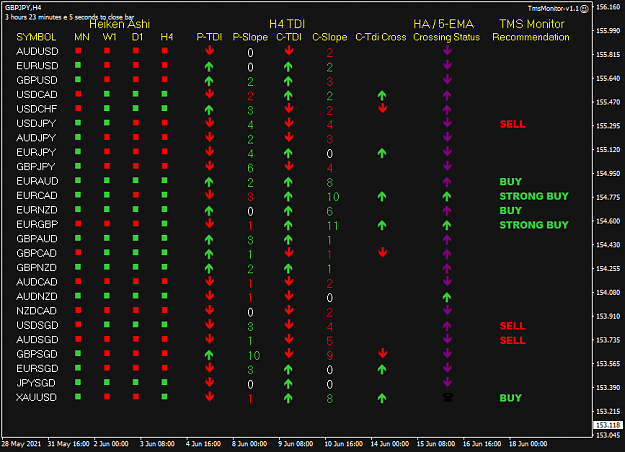Click the SELL recommendation for USDSGD
Screen dimensions: 625x452
point(513,326)
